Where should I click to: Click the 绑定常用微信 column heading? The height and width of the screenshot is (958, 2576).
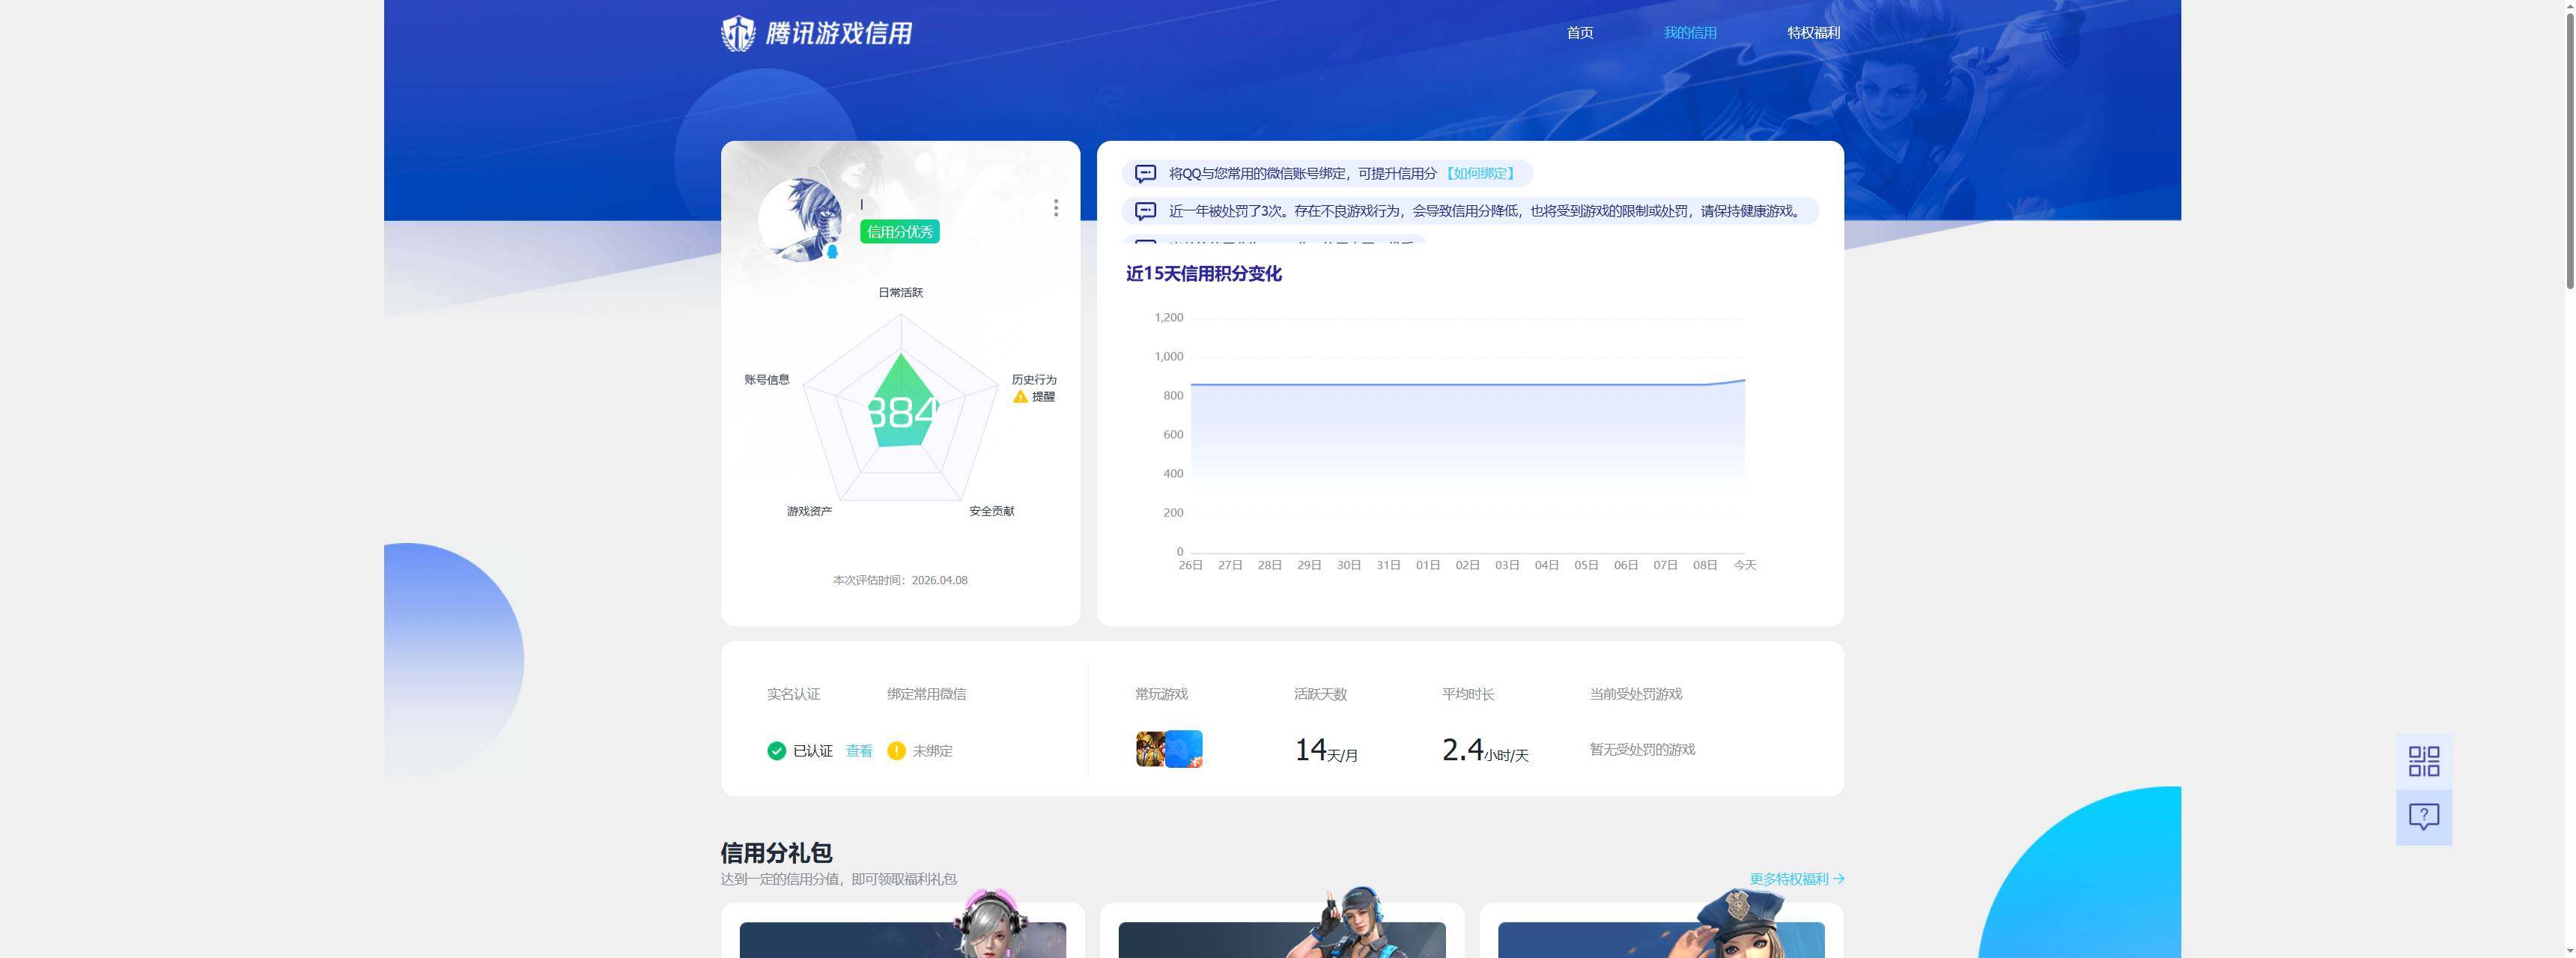point(926,694)
